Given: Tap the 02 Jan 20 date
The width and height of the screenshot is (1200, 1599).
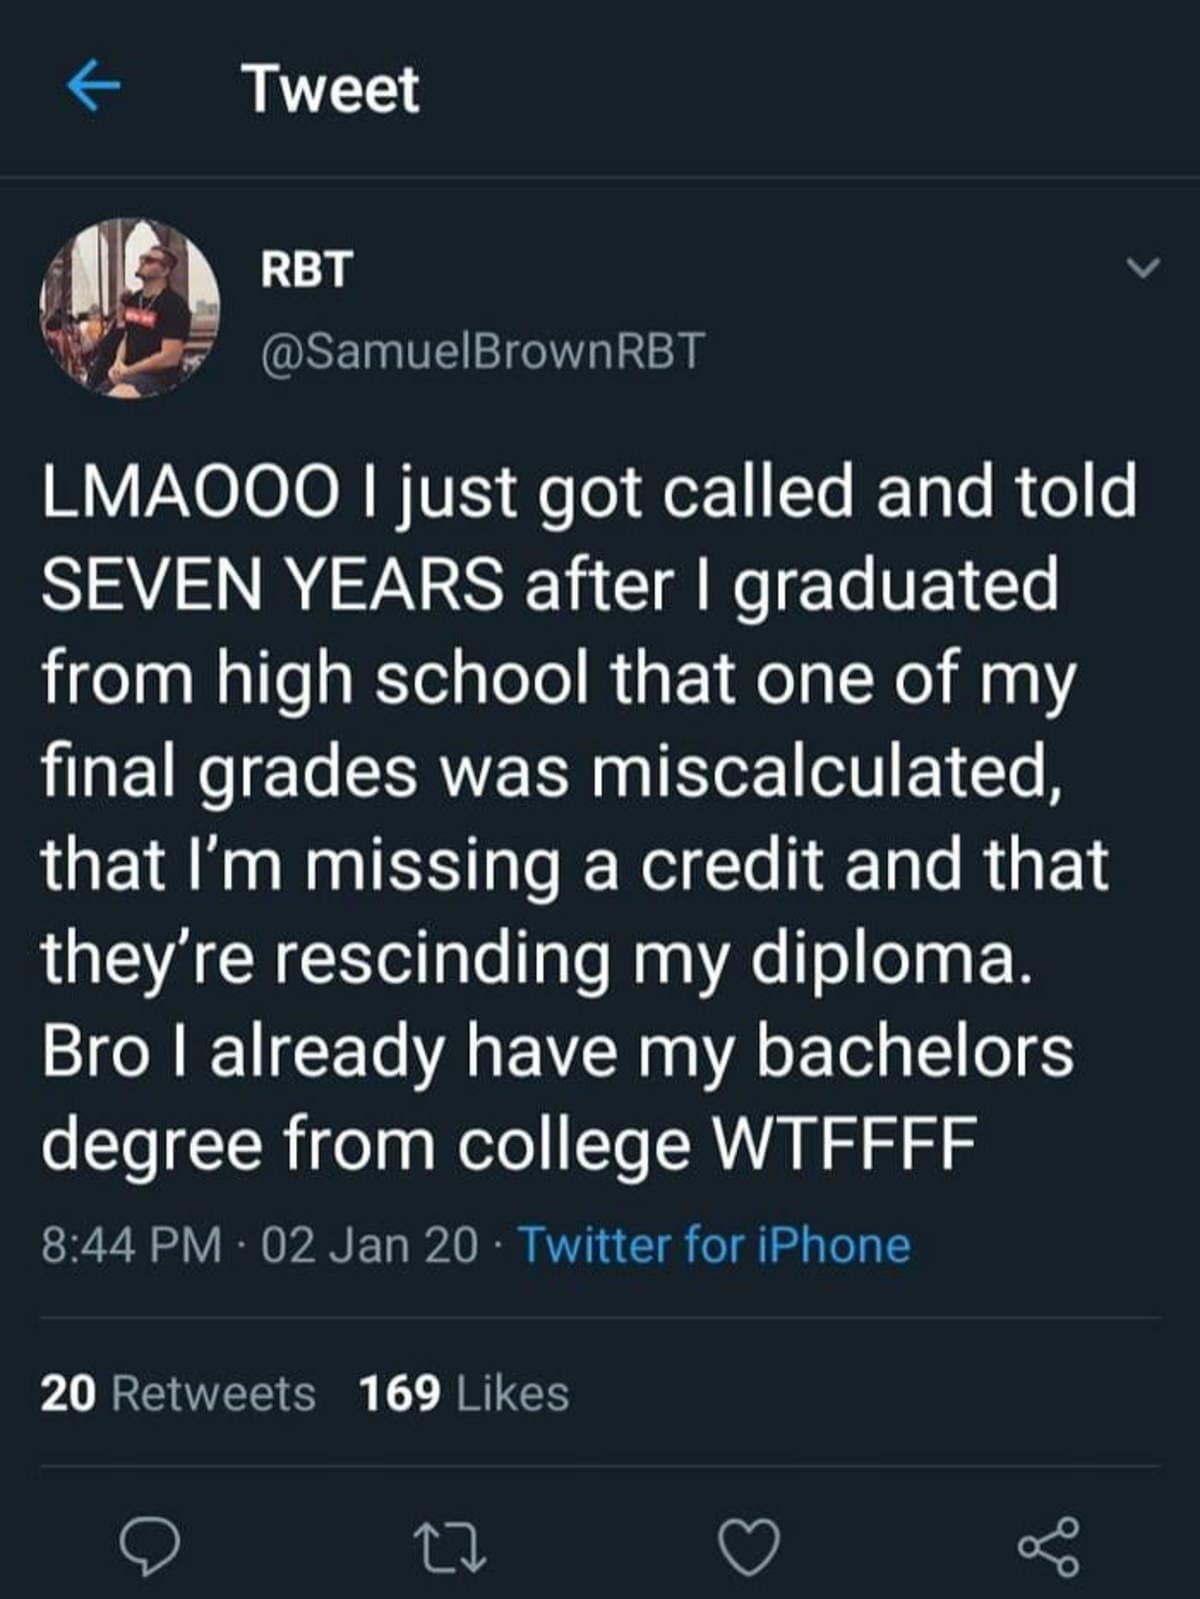Looking at the screenshot, I should coord(369,1245).
